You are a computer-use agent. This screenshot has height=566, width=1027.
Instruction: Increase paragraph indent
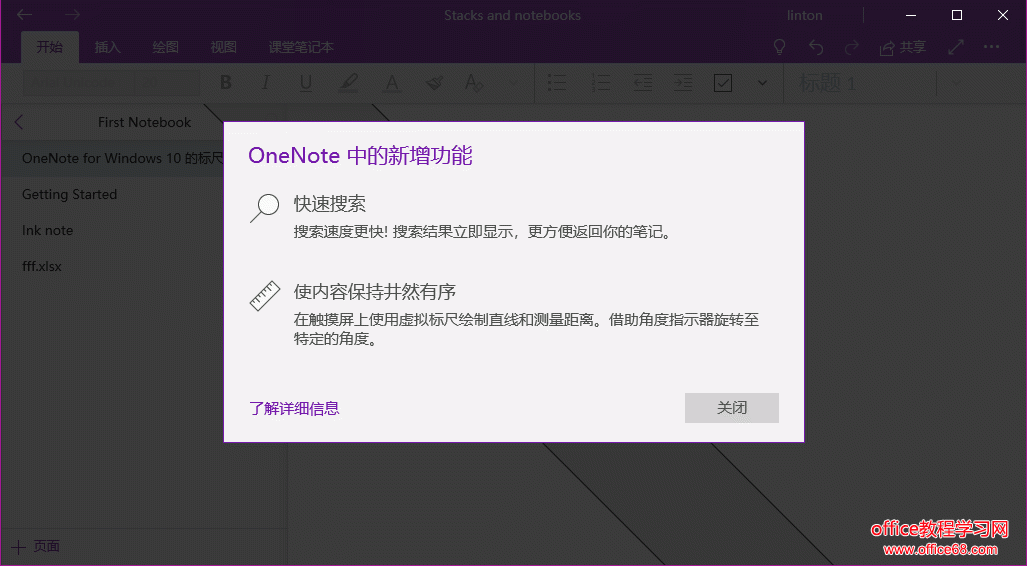coord(683,83)
